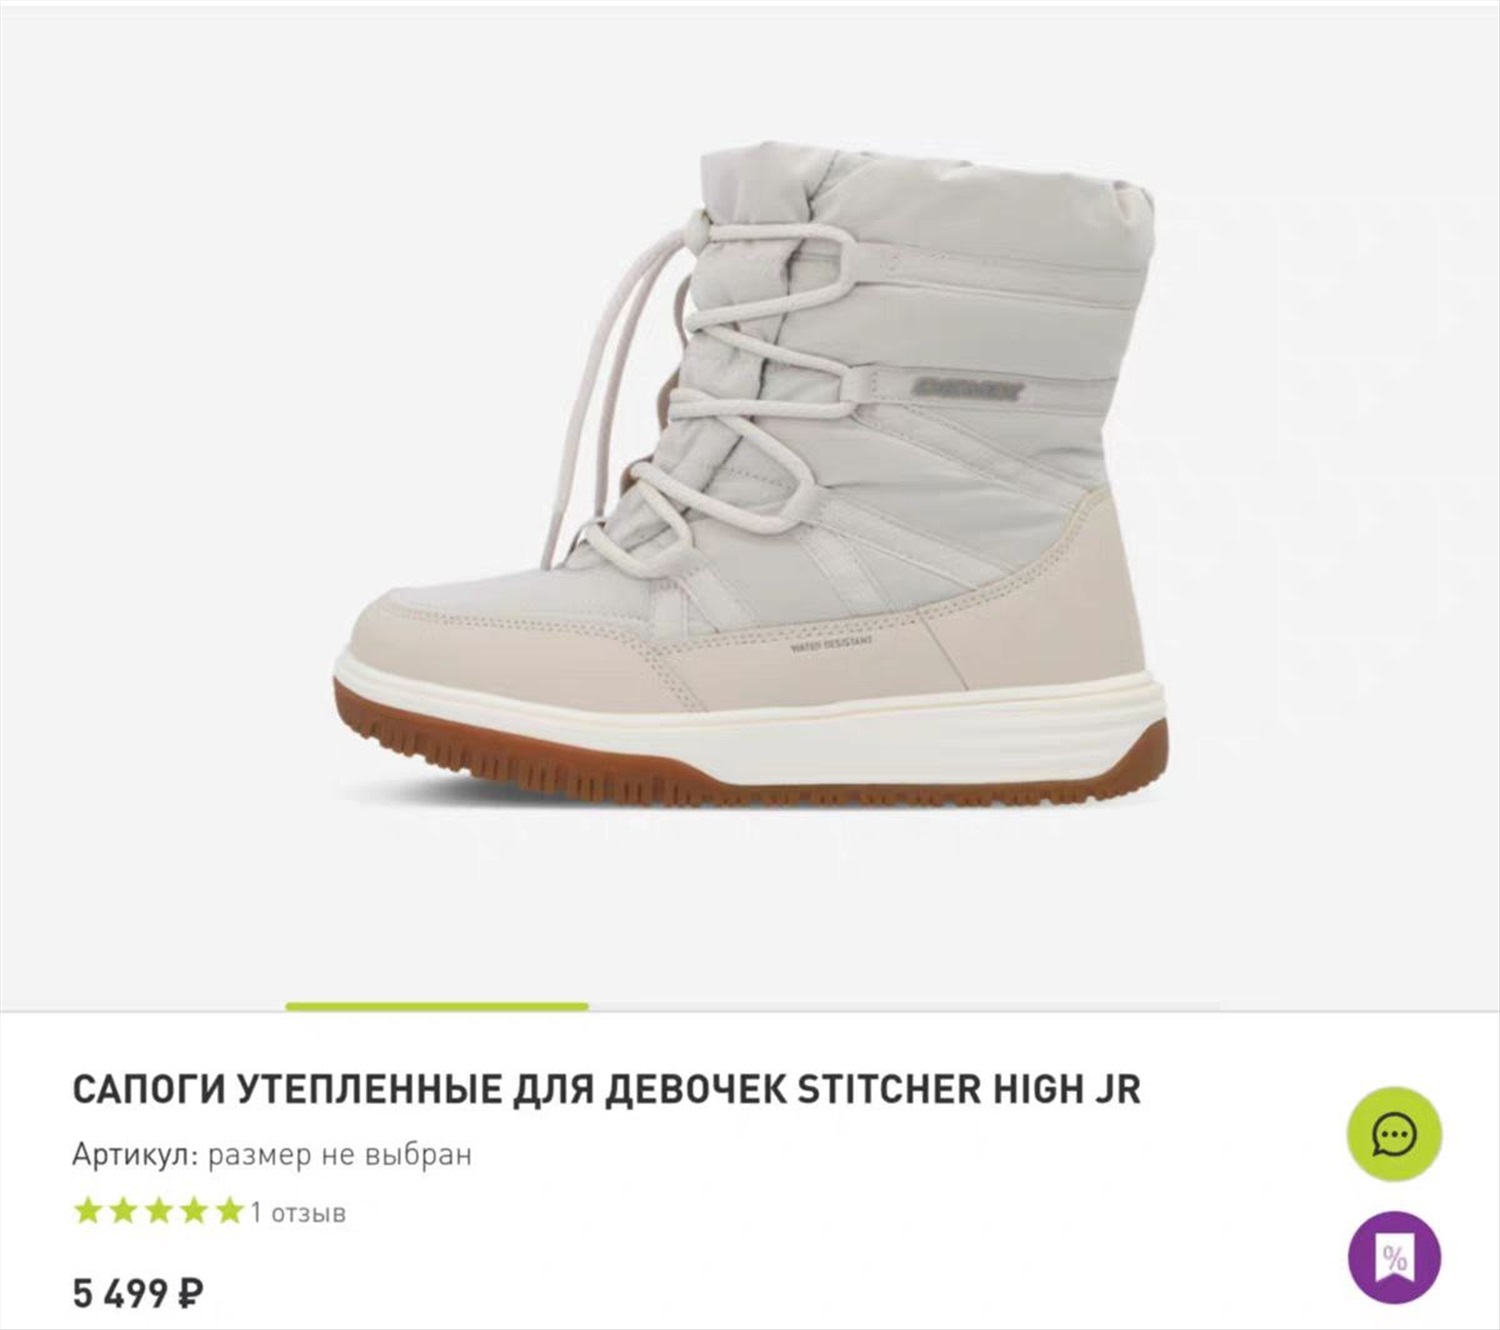
Task: Click the brand logo on boot strap
Action: pyautogui.click(x=967, y=388)
